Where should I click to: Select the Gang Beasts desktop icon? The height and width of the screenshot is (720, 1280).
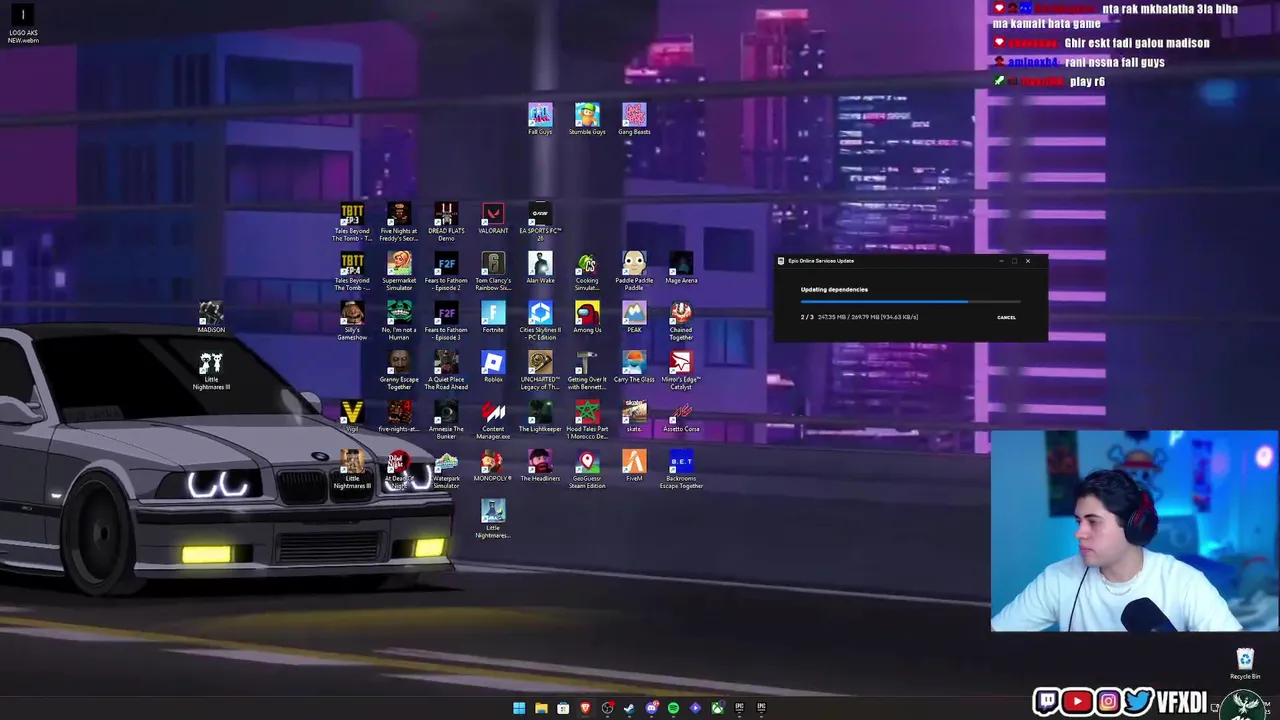click(634, 118)
